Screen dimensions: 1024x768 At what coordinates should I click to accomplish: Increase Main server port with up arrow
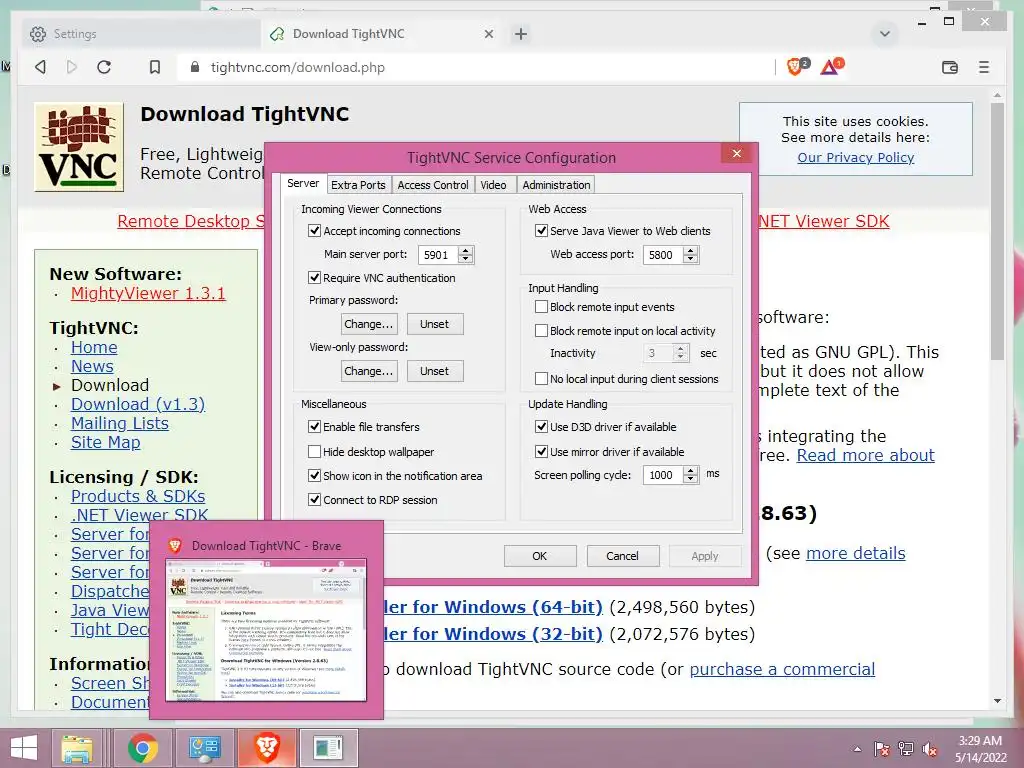click(466, 250)
